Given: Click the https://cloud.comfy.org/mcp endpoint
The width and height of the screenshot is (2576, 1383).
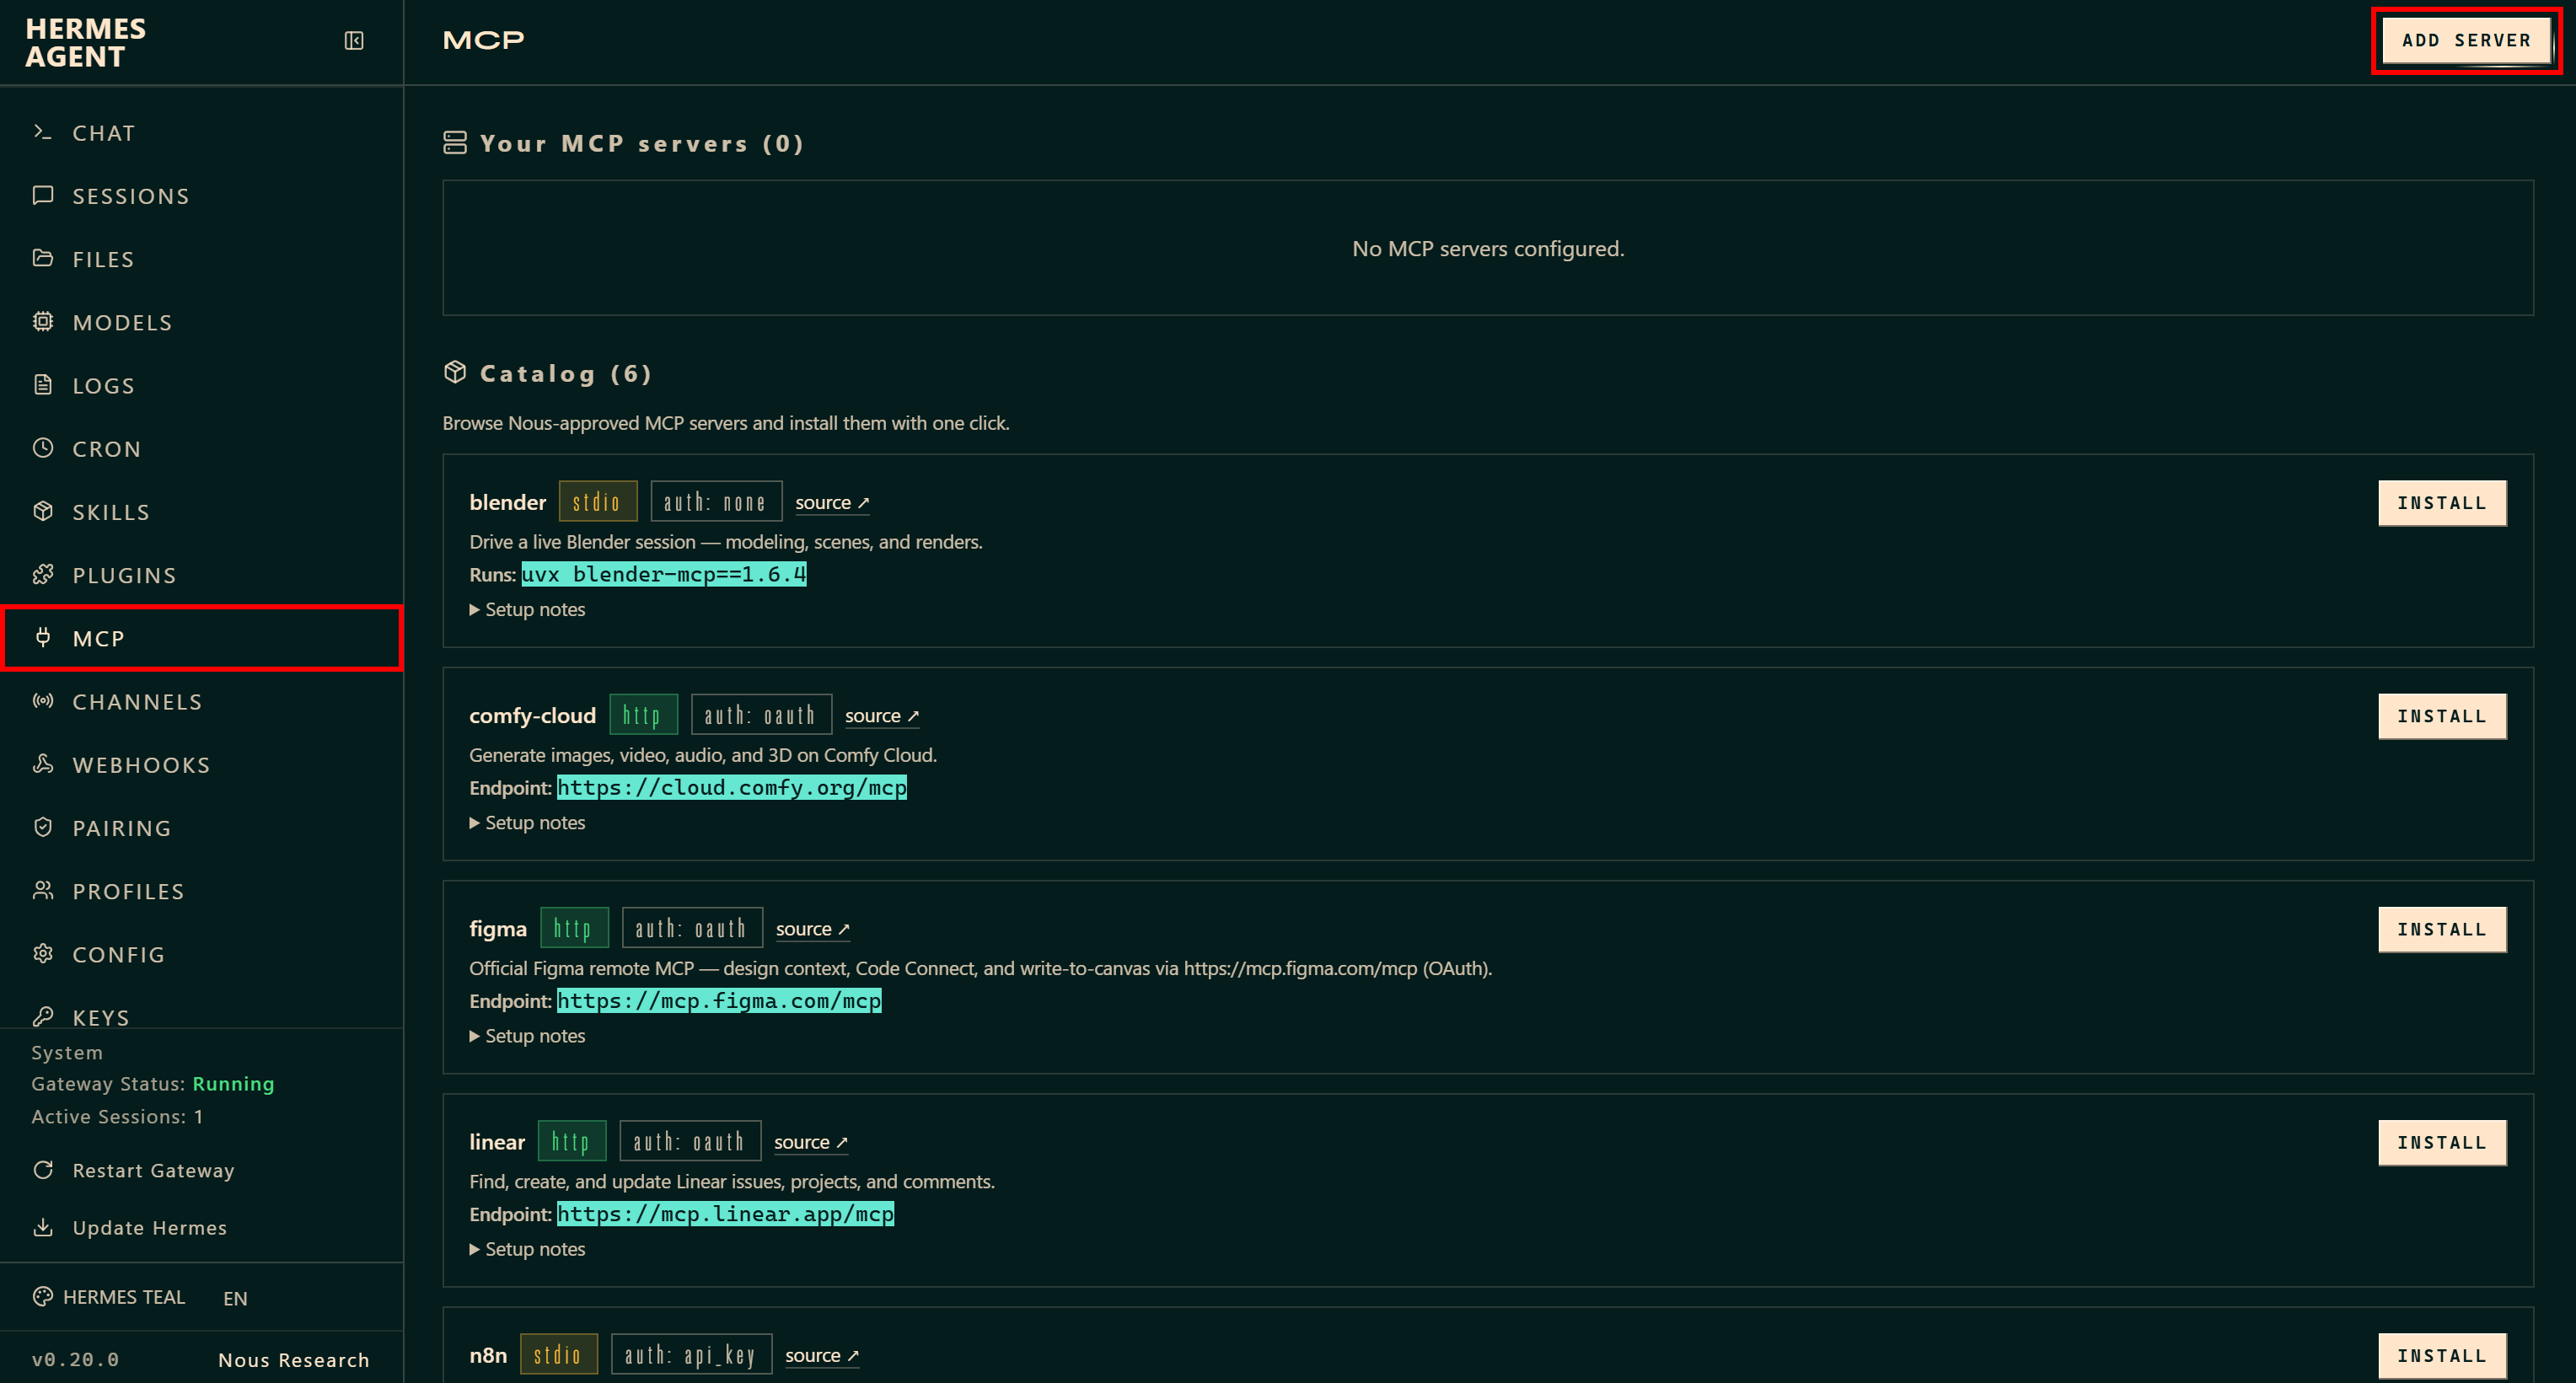Looking at the screenshot, I should pyautogui.click(x=732, y=787).
